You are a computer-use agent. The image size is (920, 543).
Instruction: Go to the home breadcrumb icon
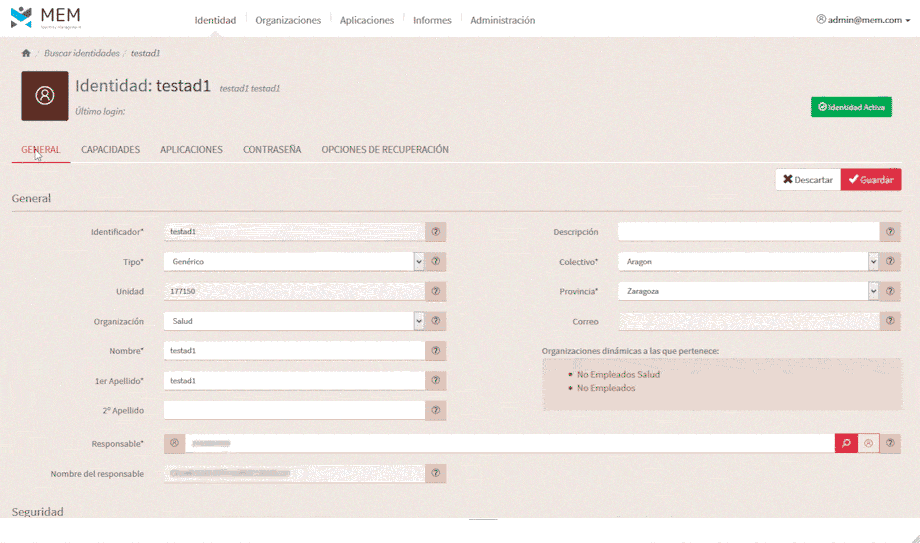26,53
